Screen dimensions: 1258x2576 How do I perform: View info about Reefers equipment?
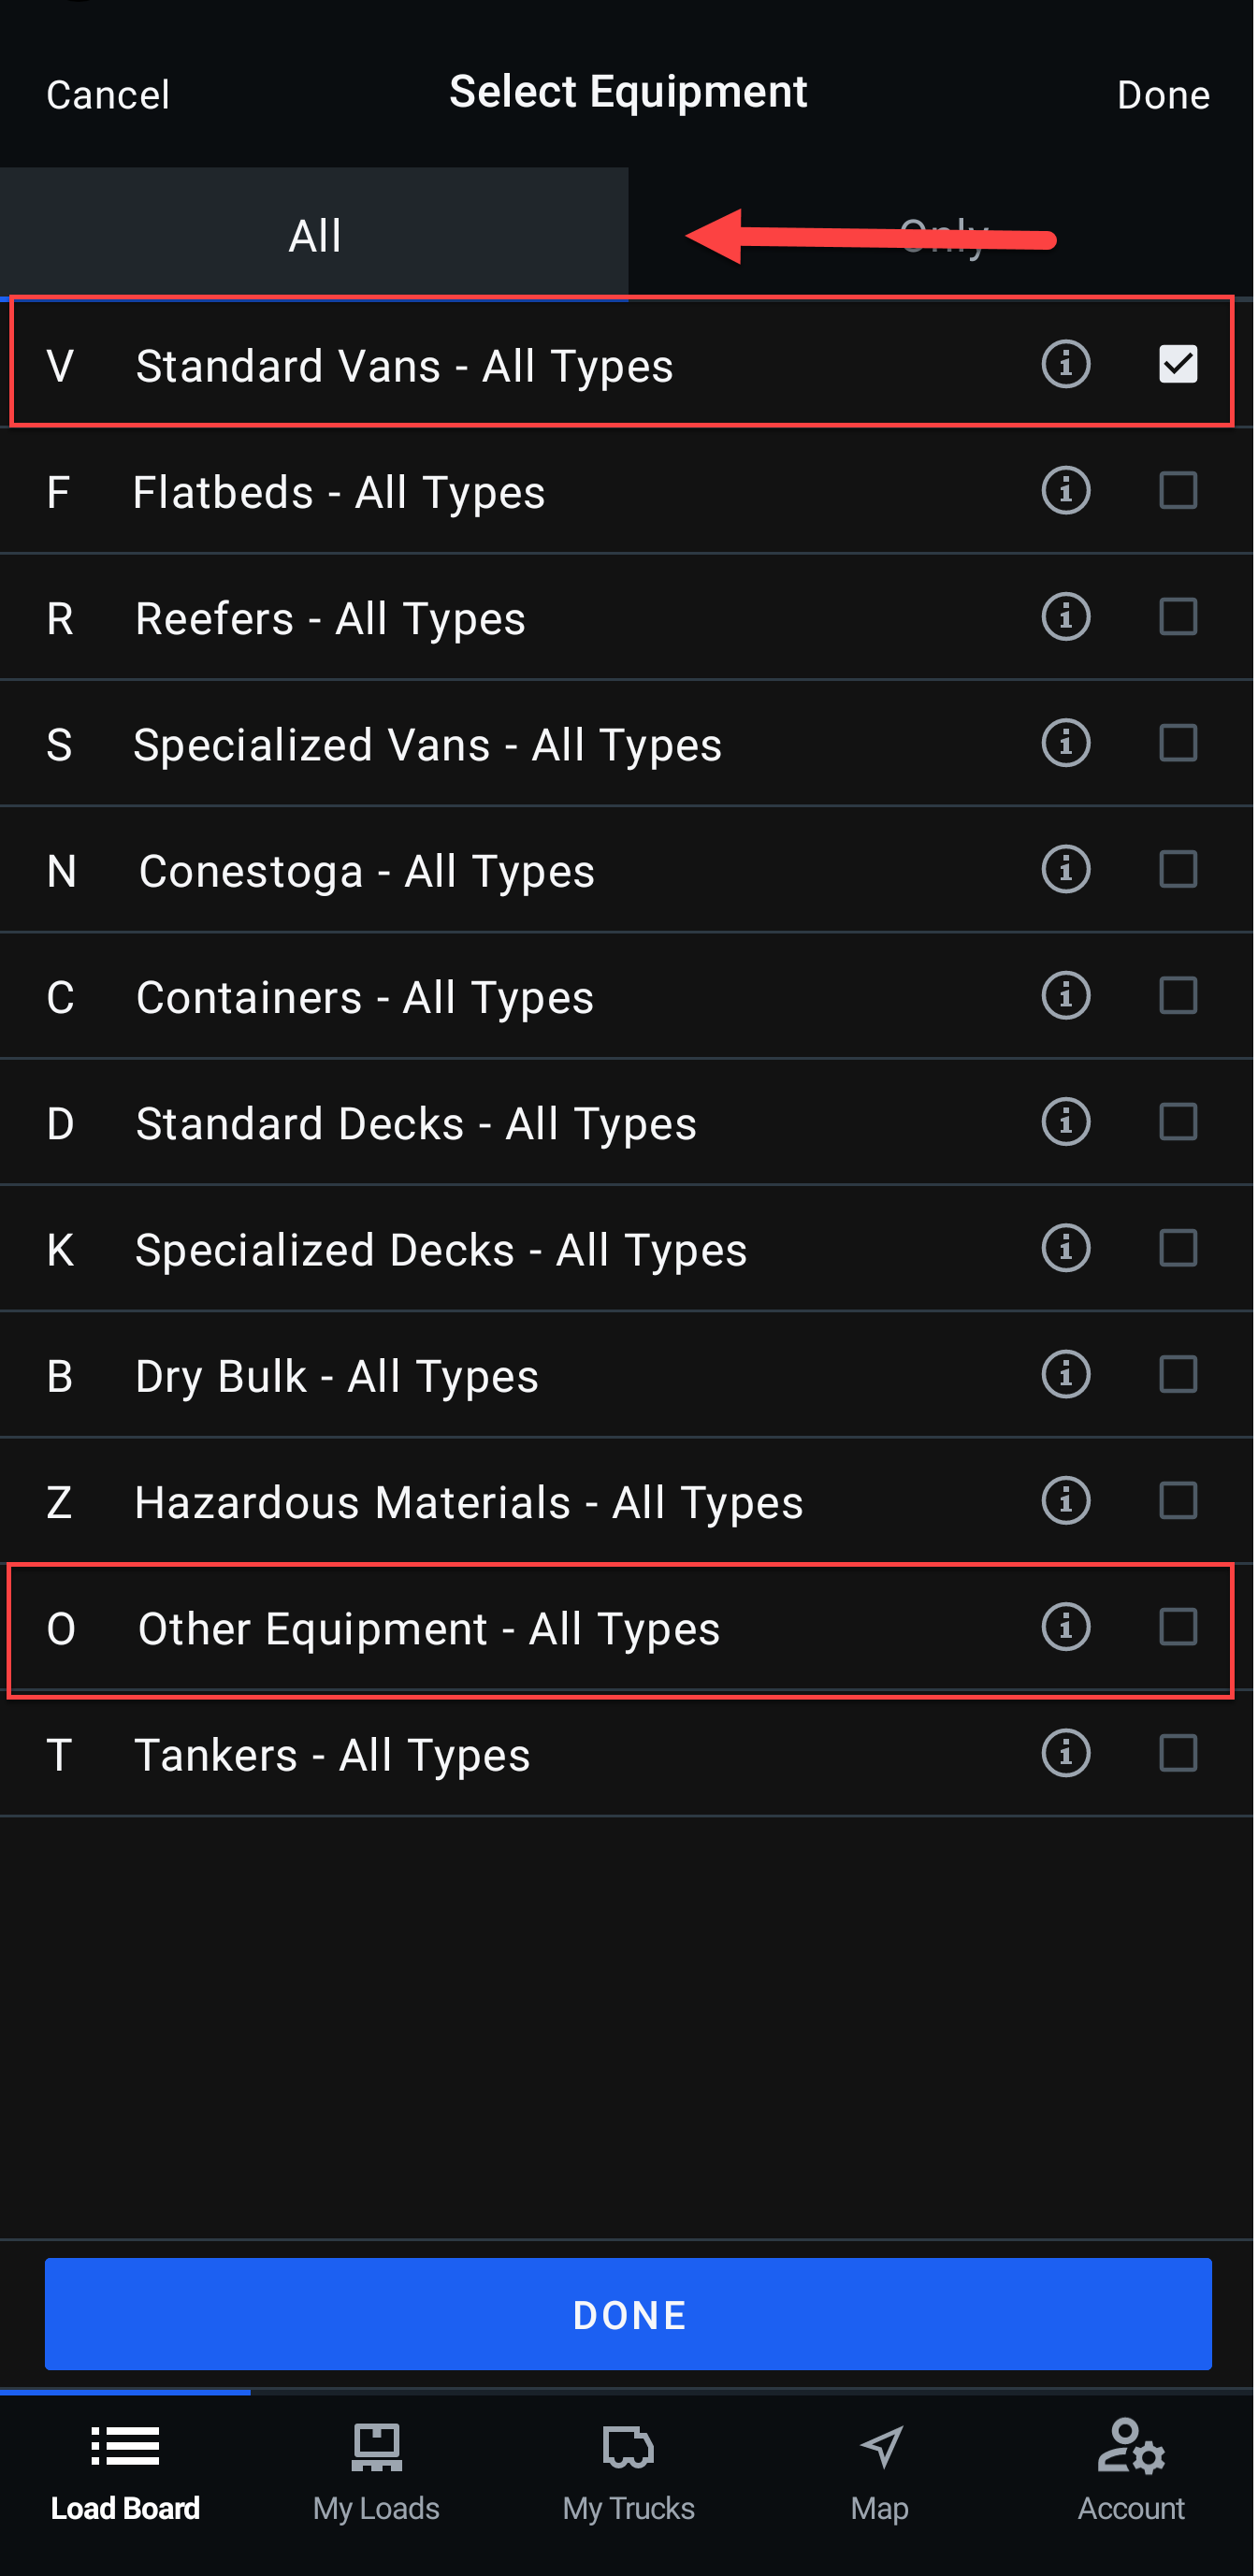[1065, 617]
